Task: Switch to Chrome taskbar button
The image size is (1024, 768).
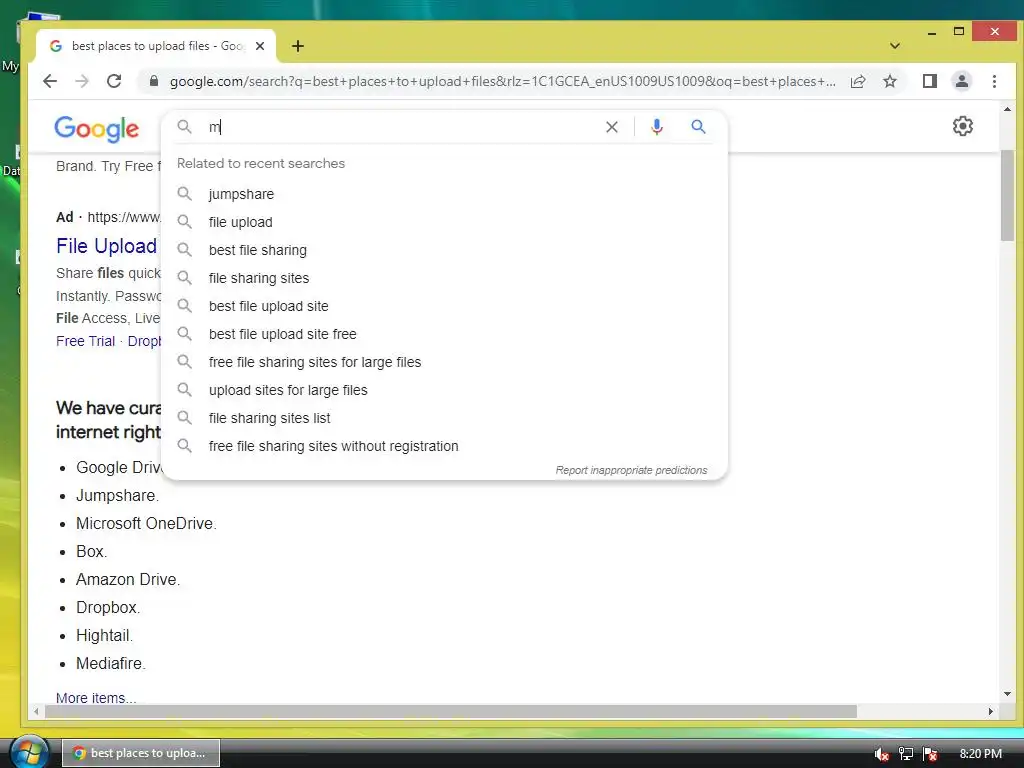Action: click(141, 753)
